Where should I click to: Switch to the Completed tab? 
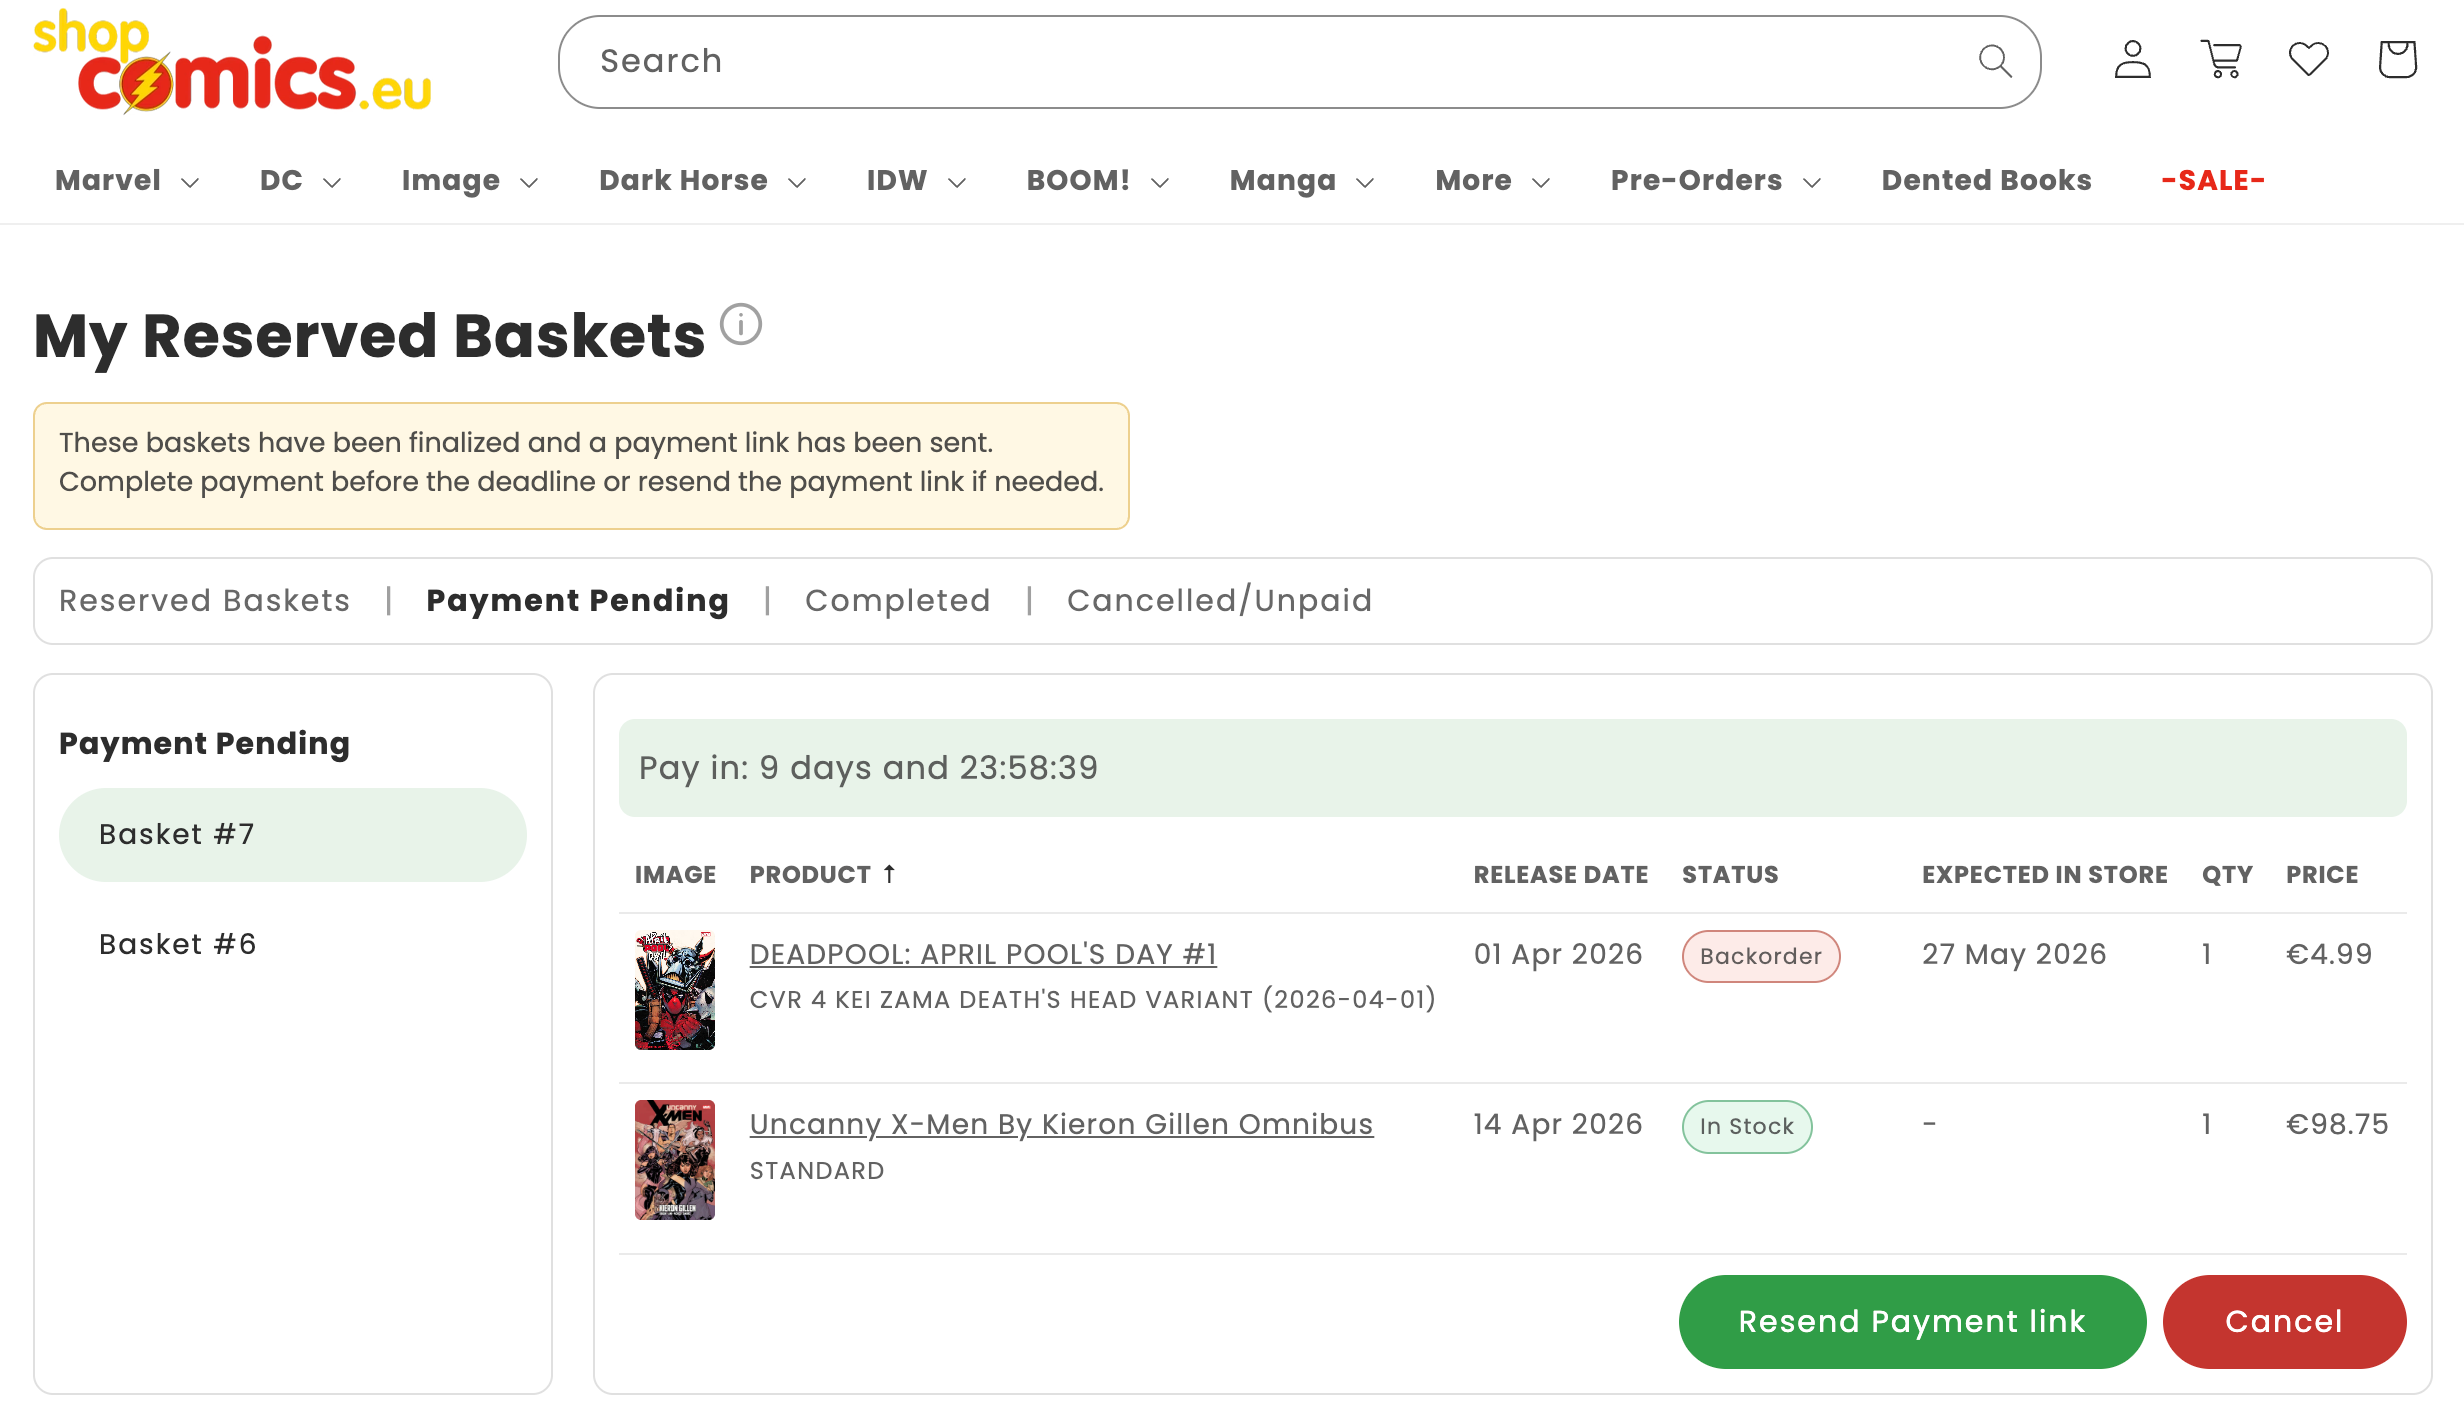(x=897, y=601)
